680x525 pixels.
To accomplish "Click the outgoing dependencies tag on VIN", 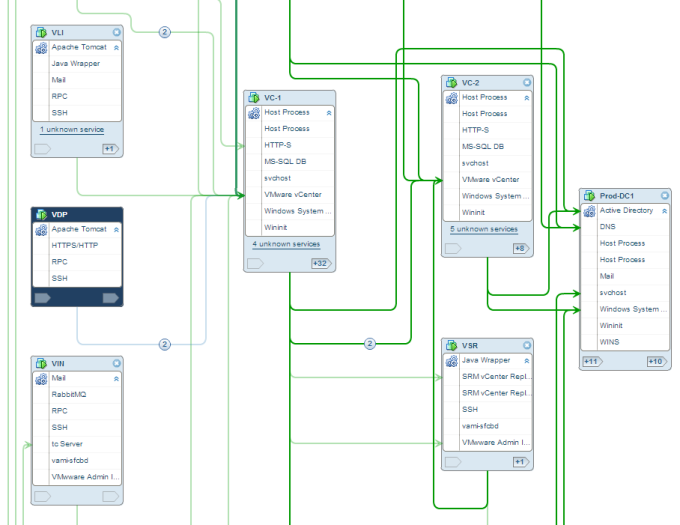I will click(x=111, y=496).
